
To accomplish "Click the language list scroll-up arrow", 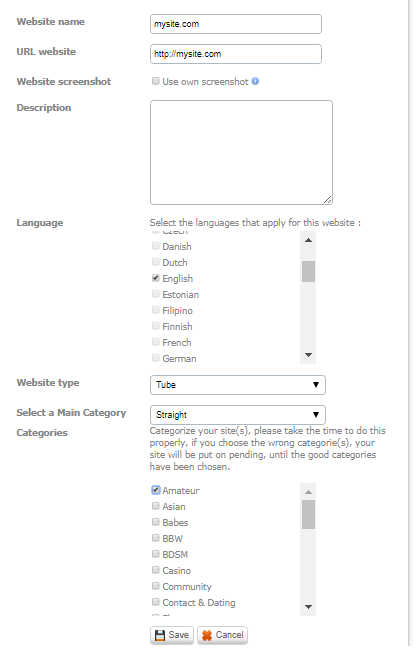I will click(308, 240).
